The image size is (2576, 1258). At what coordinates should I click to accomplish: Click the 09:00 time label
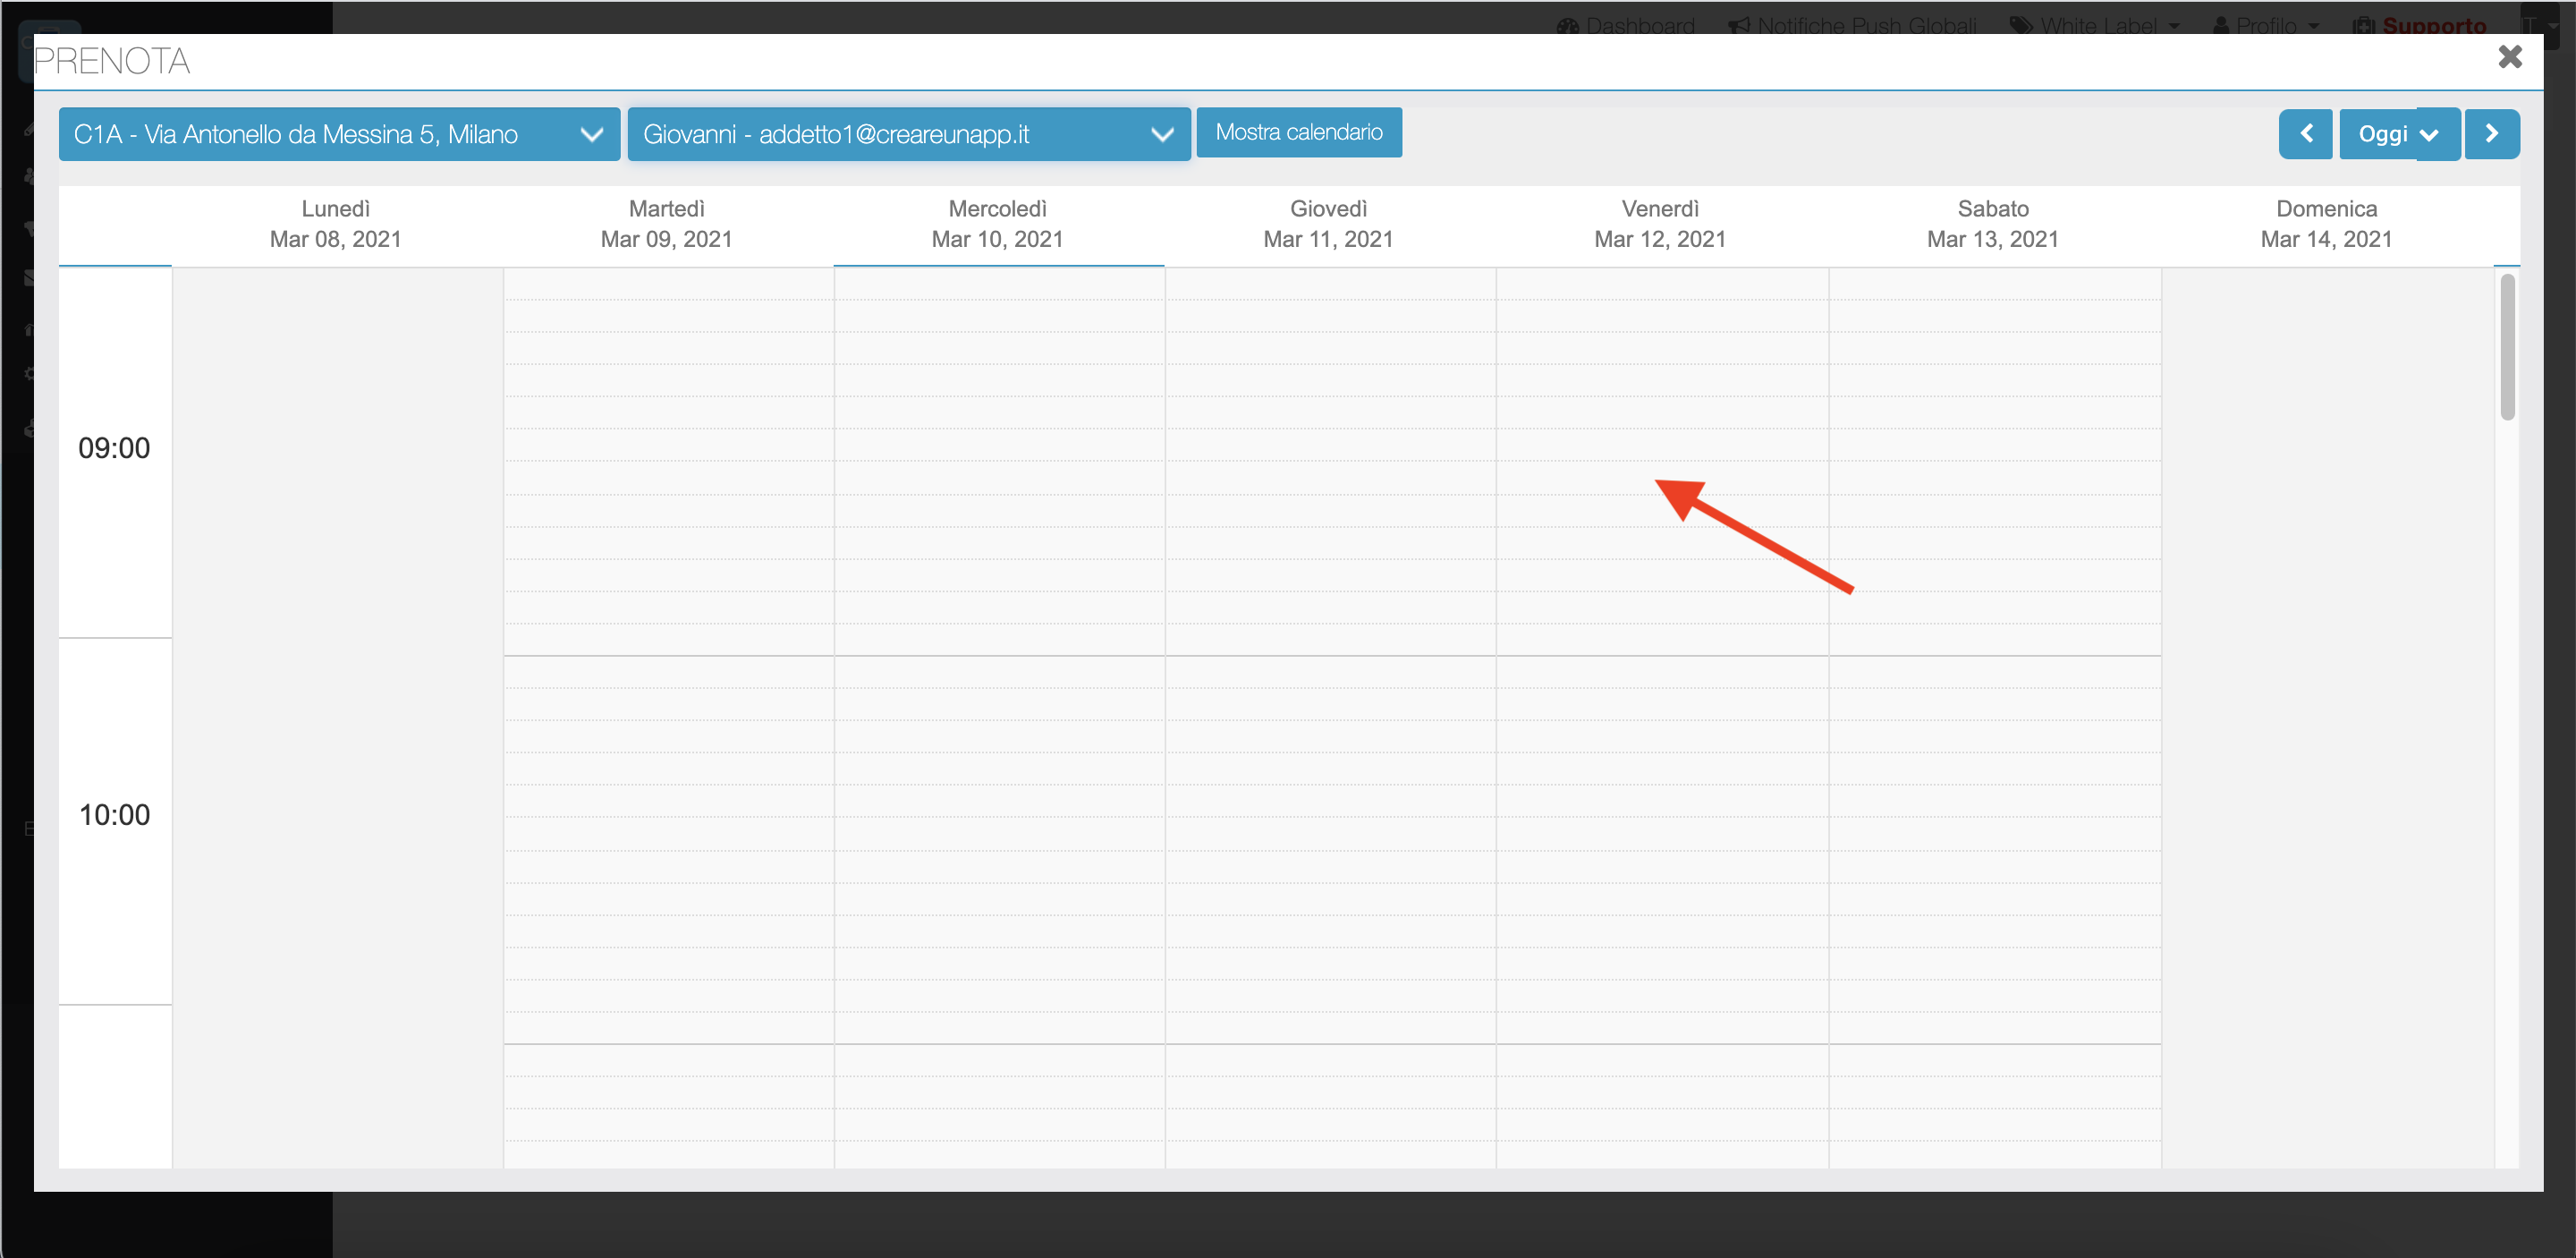pos(114,448)
